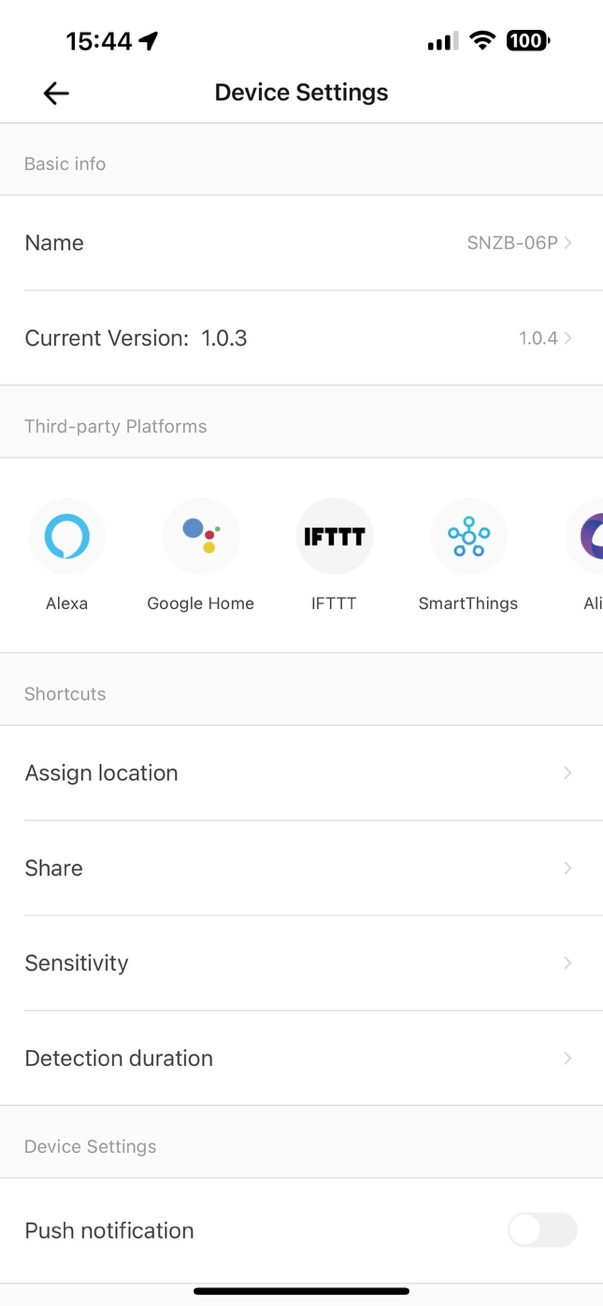Screen dimensions: 603x1306
Task: Open the Share option
Action: pyautogui.click(x=301, y=868)
